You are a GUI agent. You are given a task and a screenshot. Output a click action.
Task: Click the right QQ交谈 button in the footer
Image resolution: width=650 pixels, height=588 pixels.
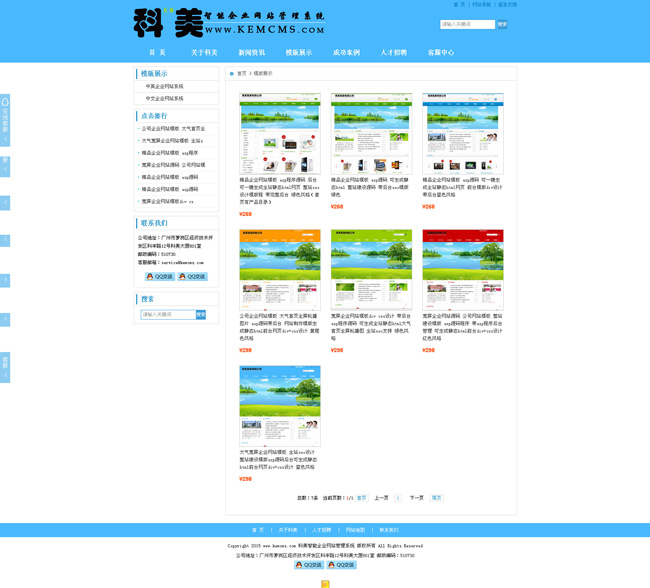click(341, 565)
